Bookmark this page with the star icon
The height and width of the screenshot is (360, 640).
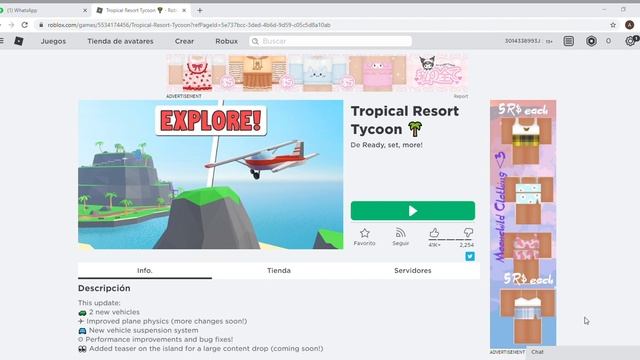[613, 25]
